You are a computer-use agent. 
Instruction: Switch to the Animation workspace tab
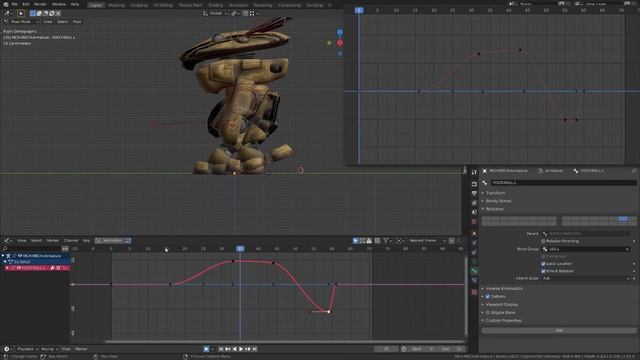[x=238, y=5]
